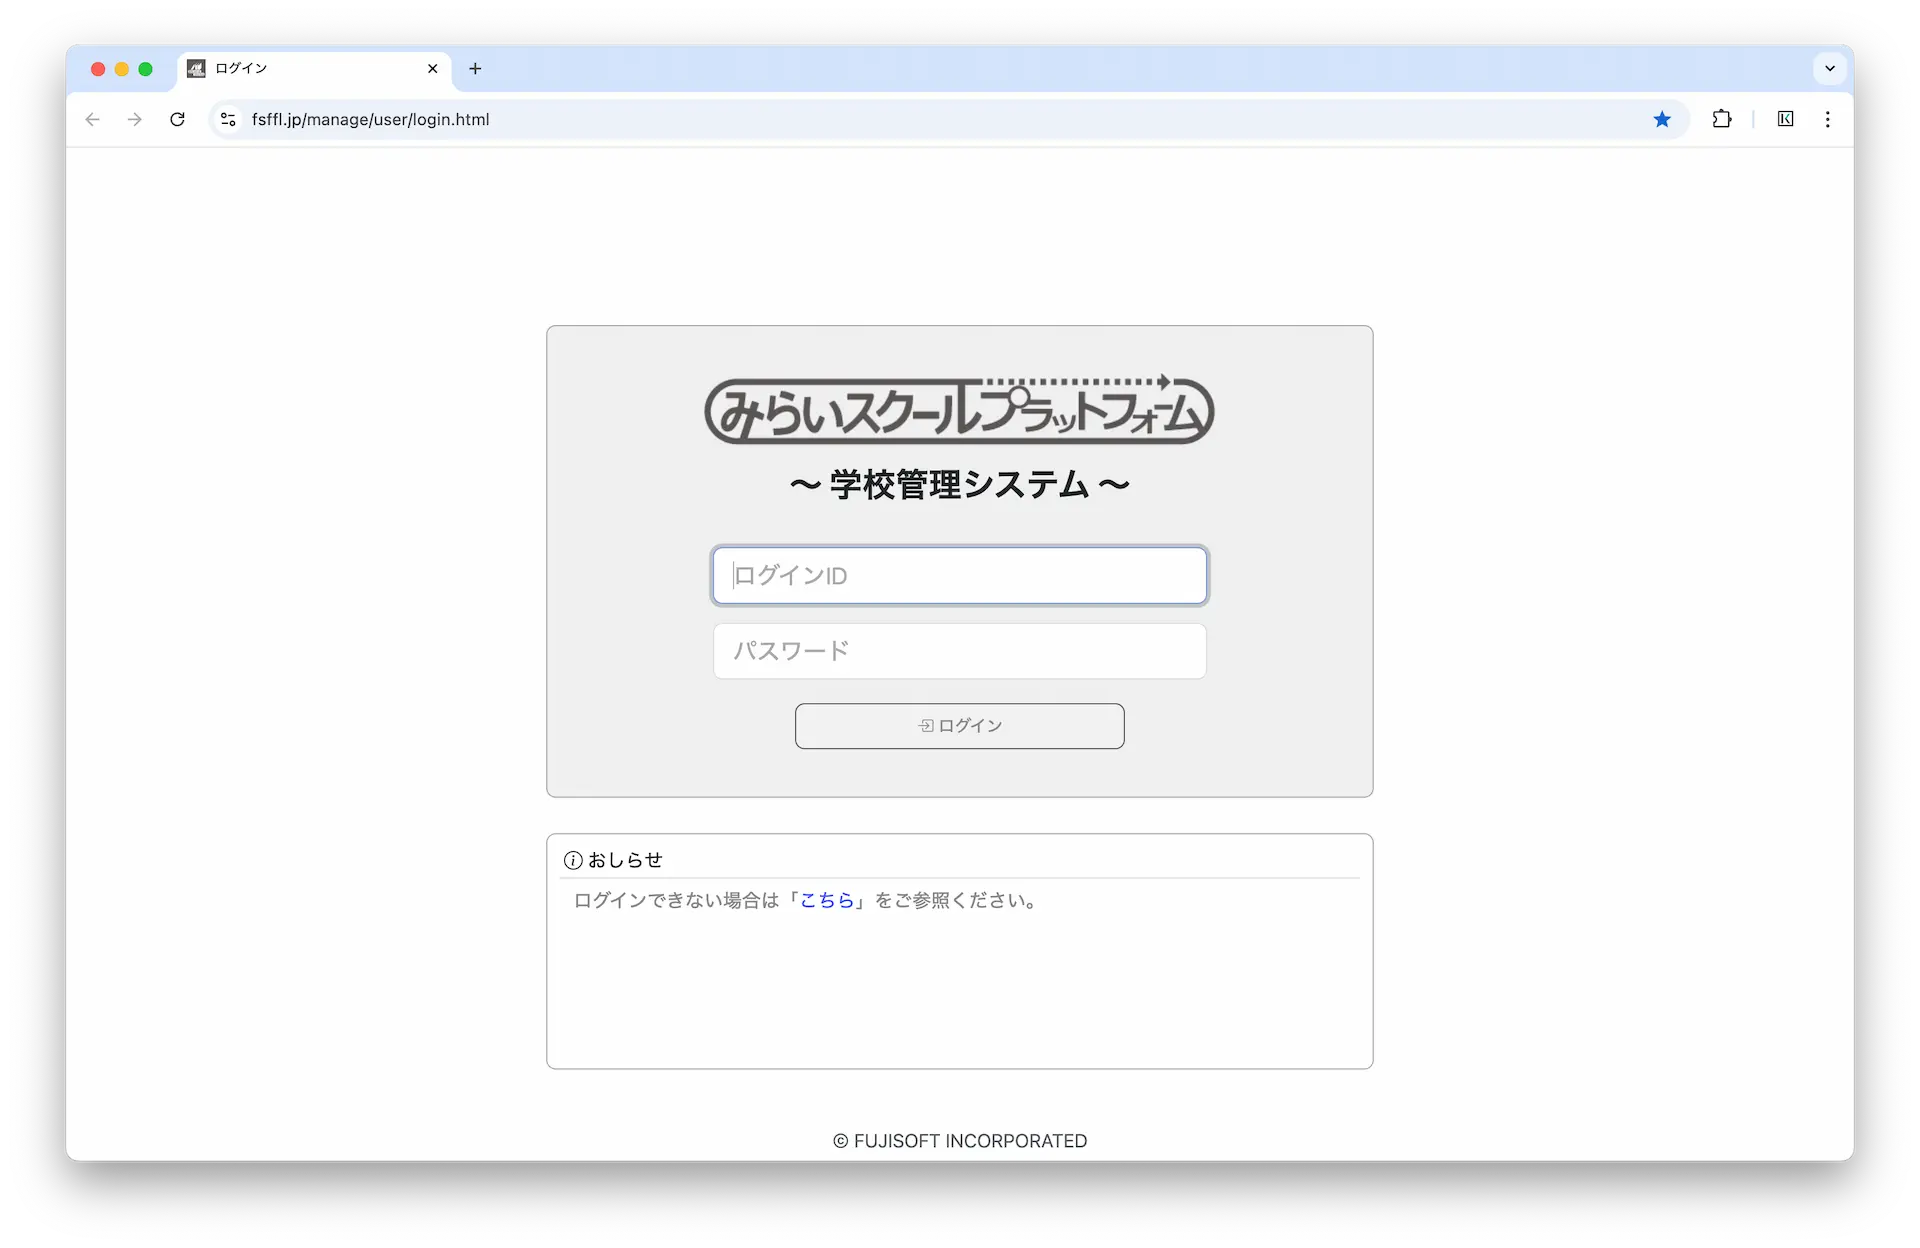This screenshot has height=1248, width=1920.
Task: Expand the tab search dropdown
Action: [1830, 68]
